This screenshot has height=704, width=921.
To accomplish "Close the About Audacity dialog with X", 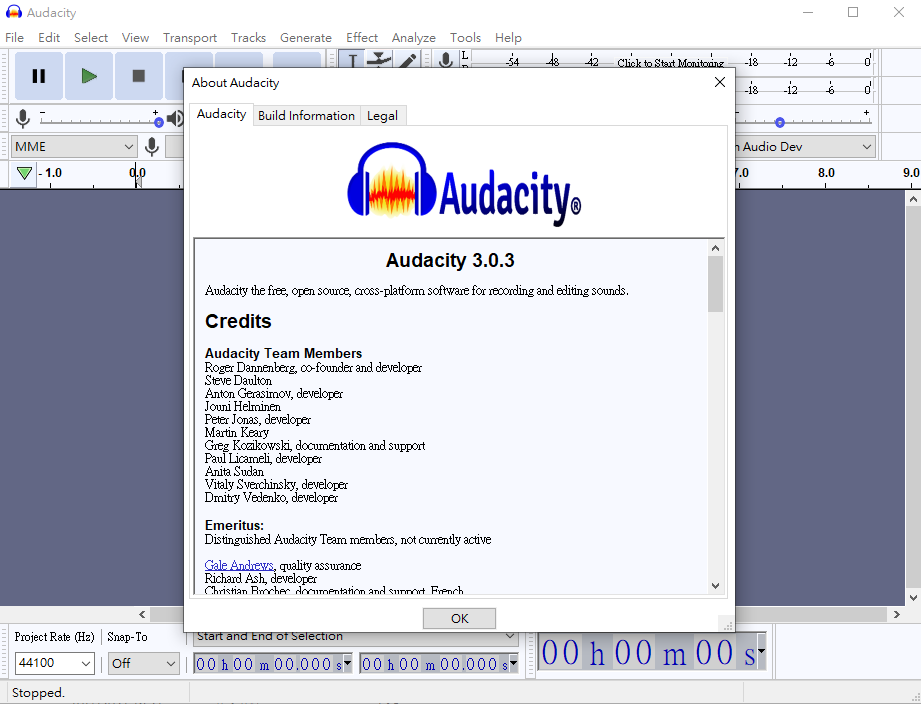I will pyautogui.click(x=719, y=82).
